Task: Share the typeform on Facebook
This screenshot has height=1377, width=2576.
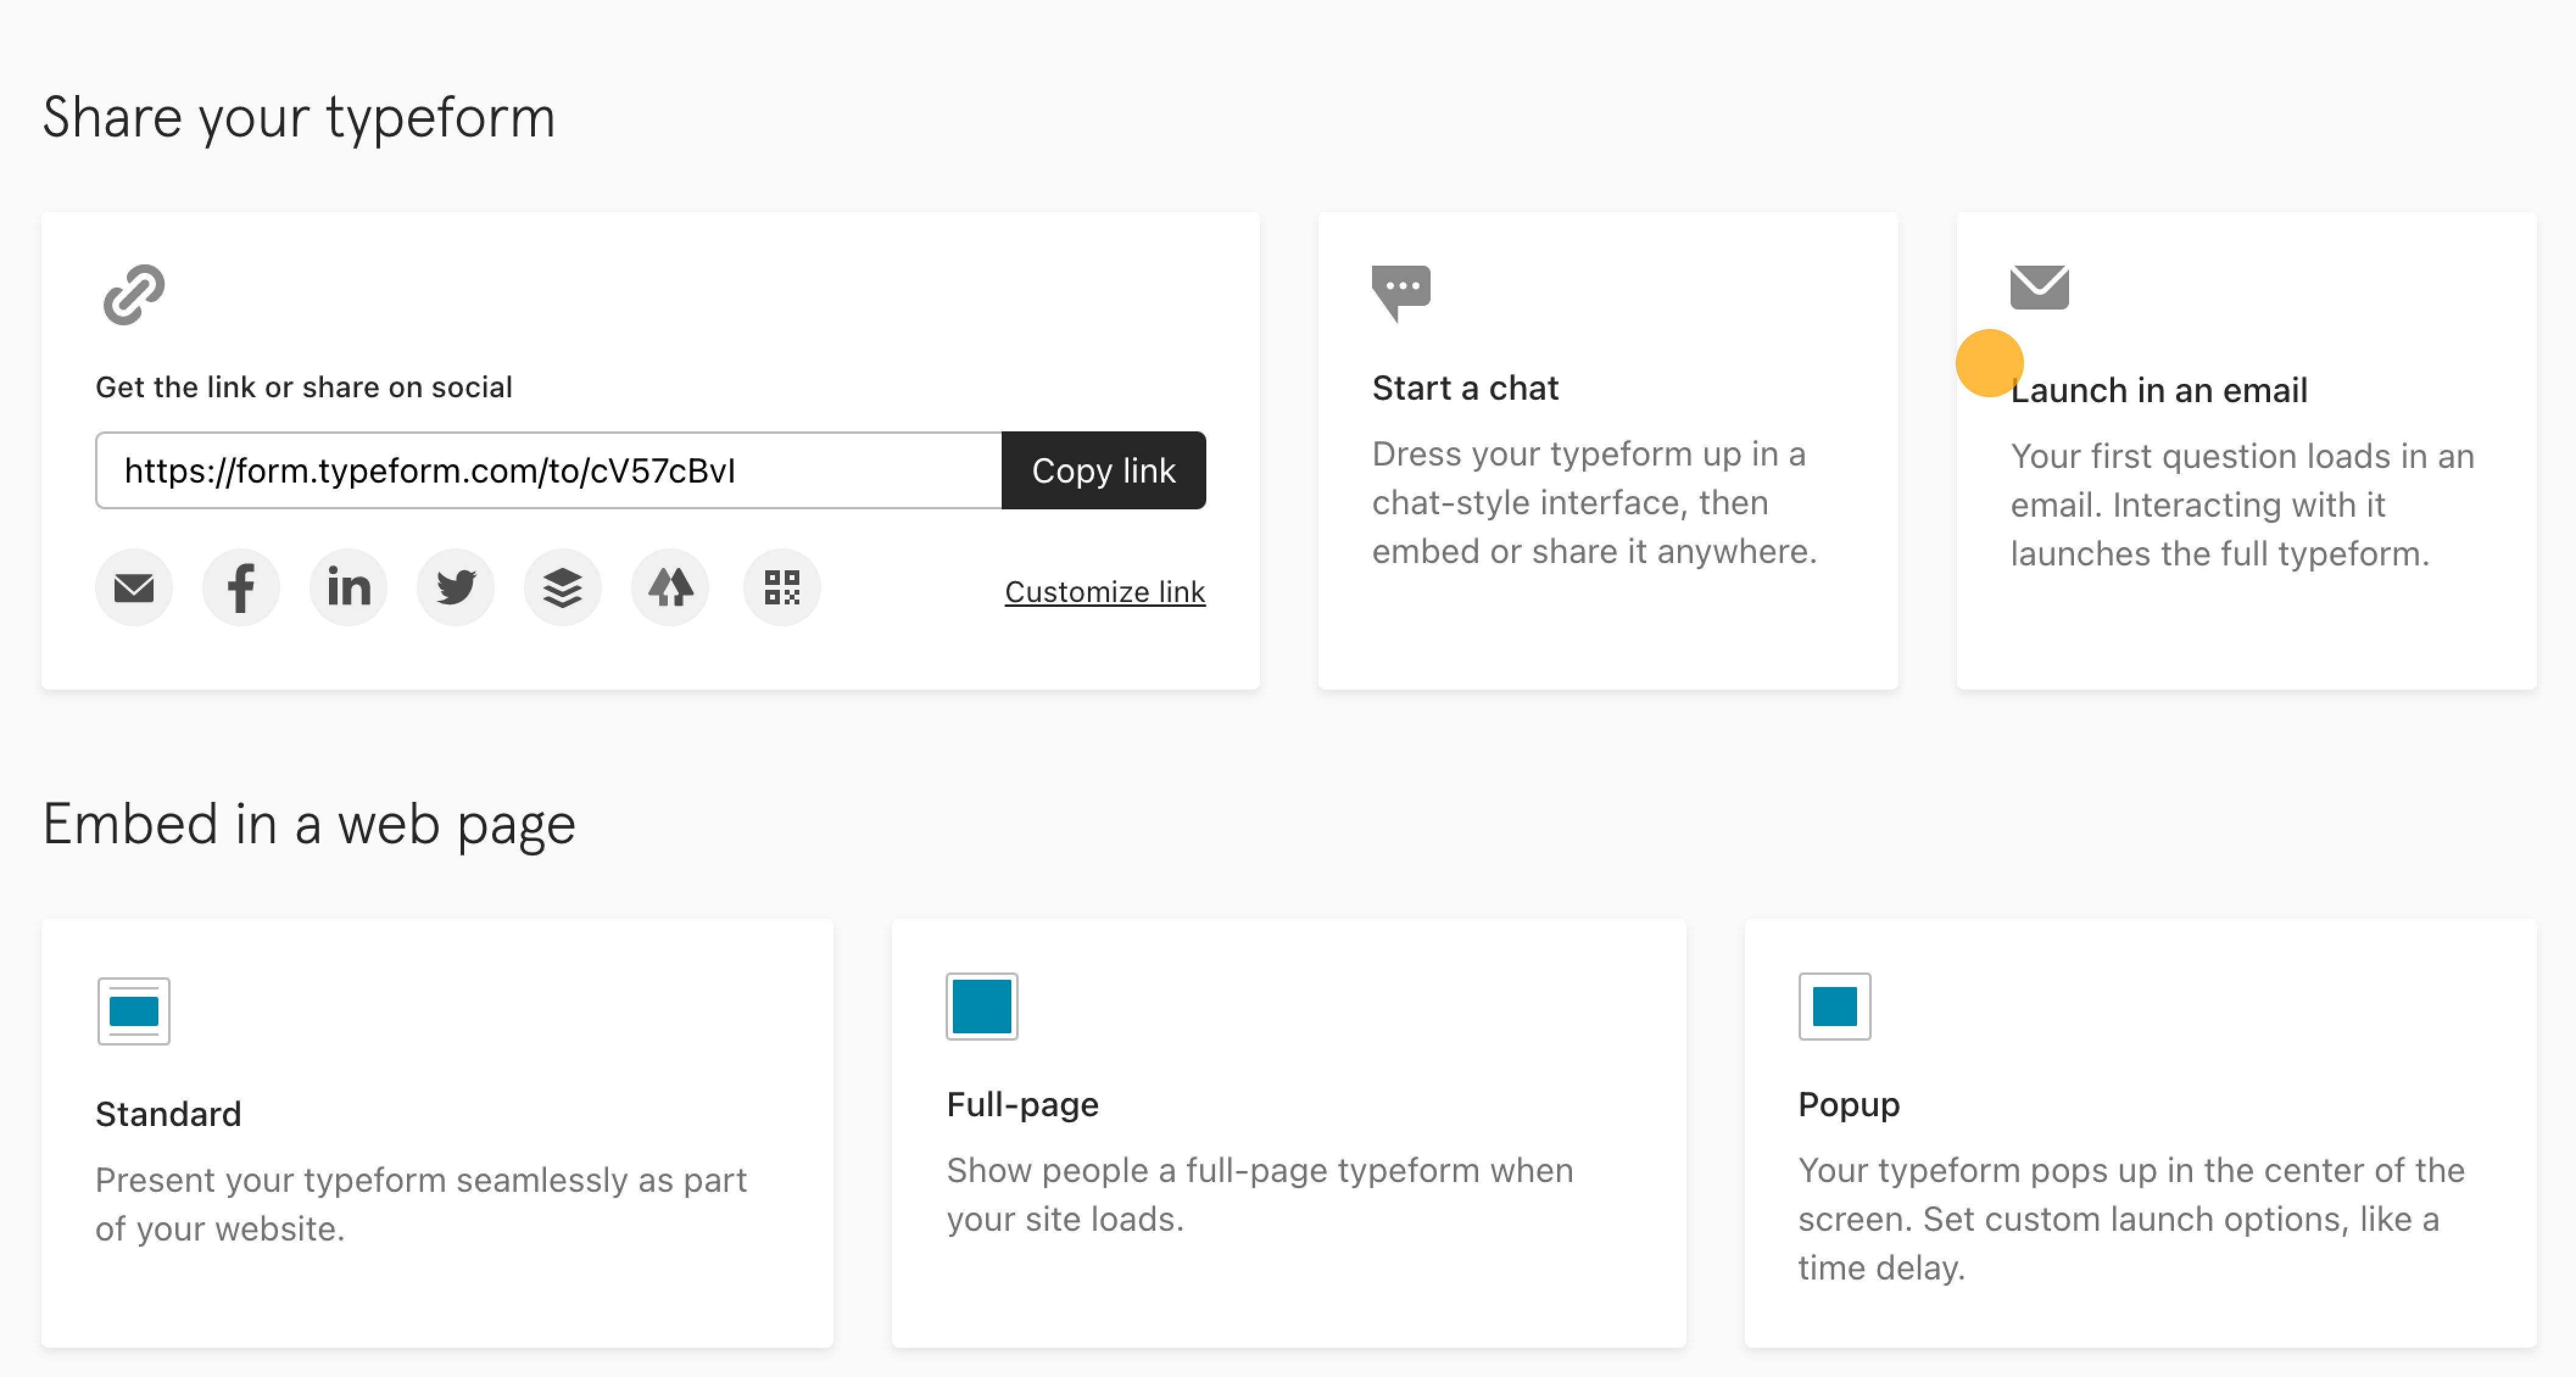Action: pos(241,588)
